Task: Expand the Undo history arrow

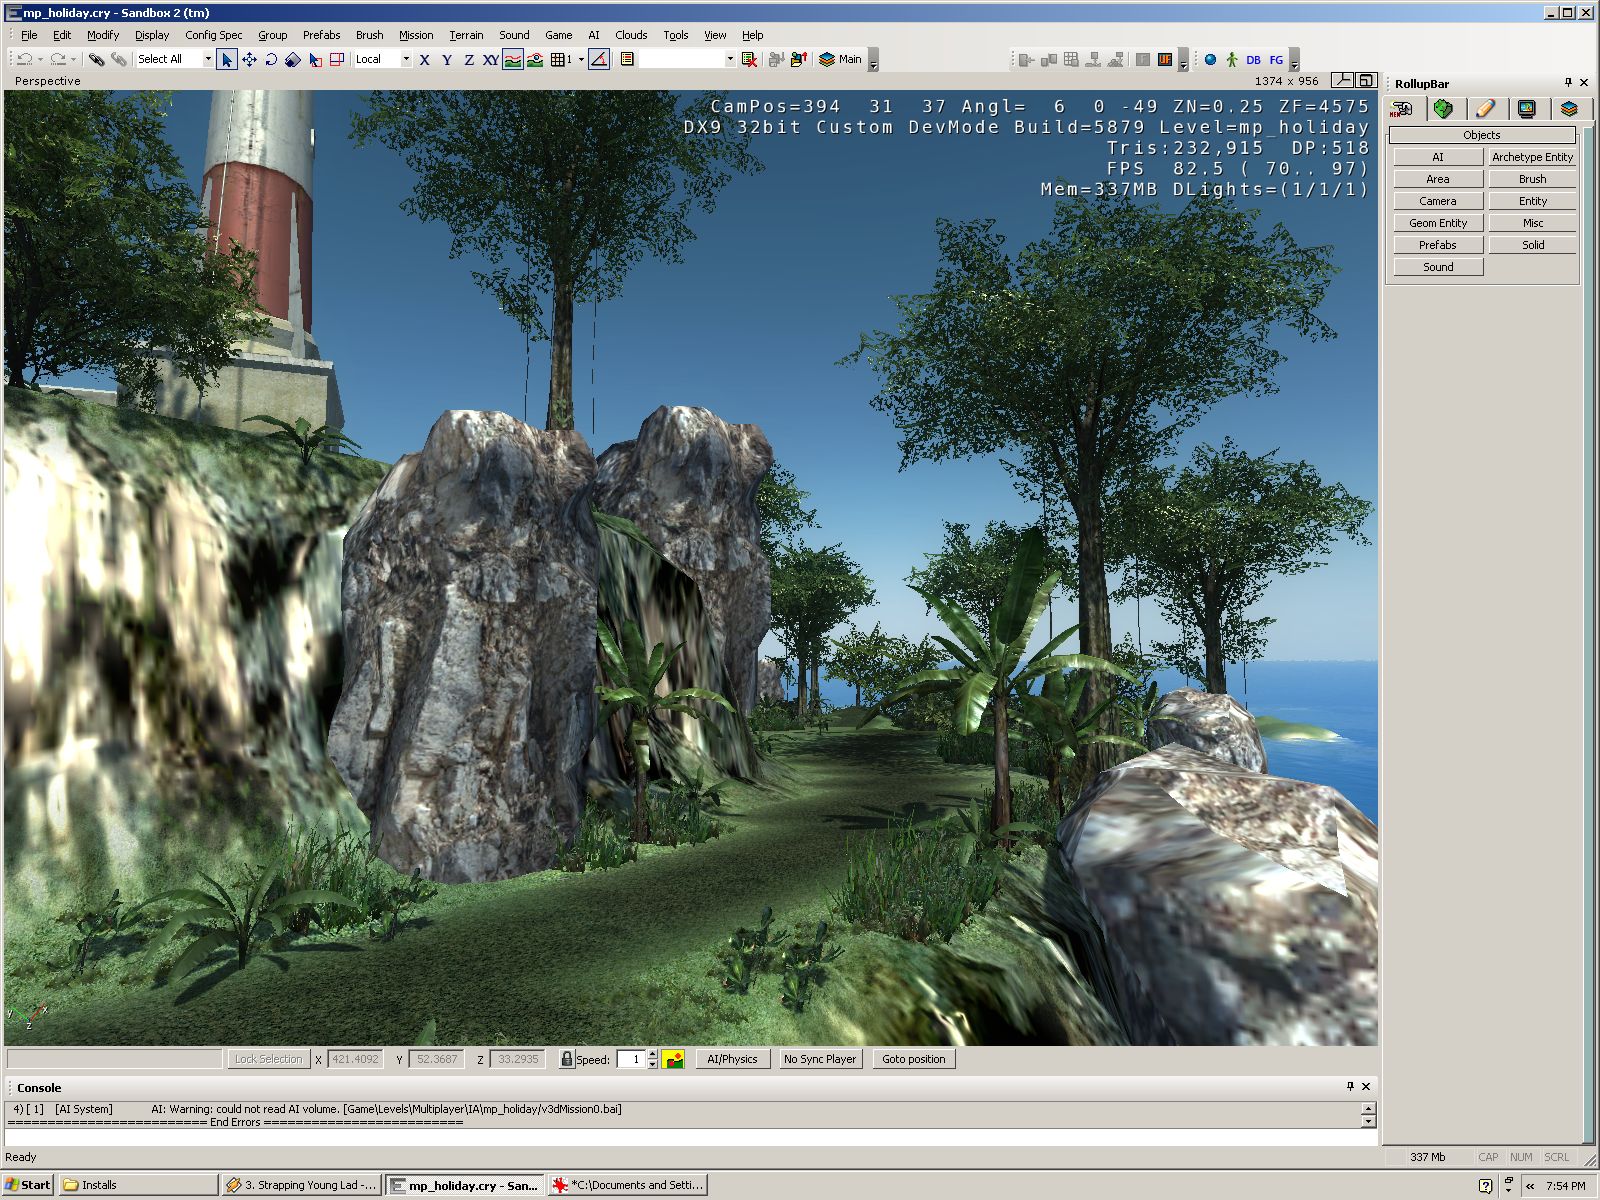Action: tap(40, 60)
